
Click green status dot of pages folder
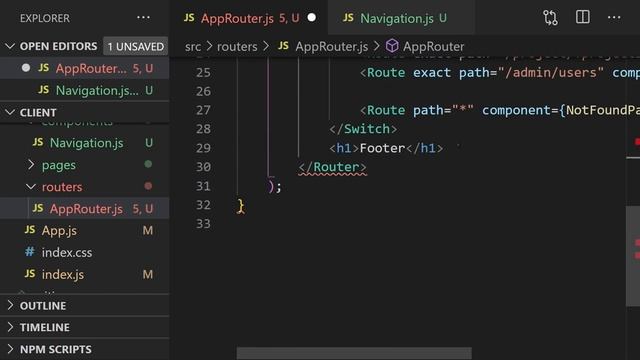tap(148, 164)
